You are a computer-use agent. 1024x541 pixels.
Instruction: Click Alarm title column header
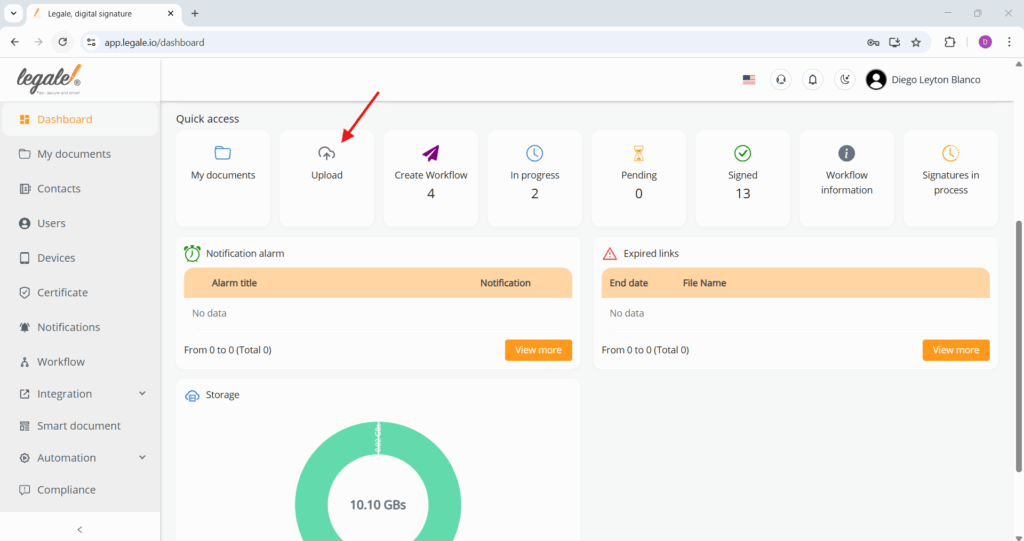pos(234,283)
